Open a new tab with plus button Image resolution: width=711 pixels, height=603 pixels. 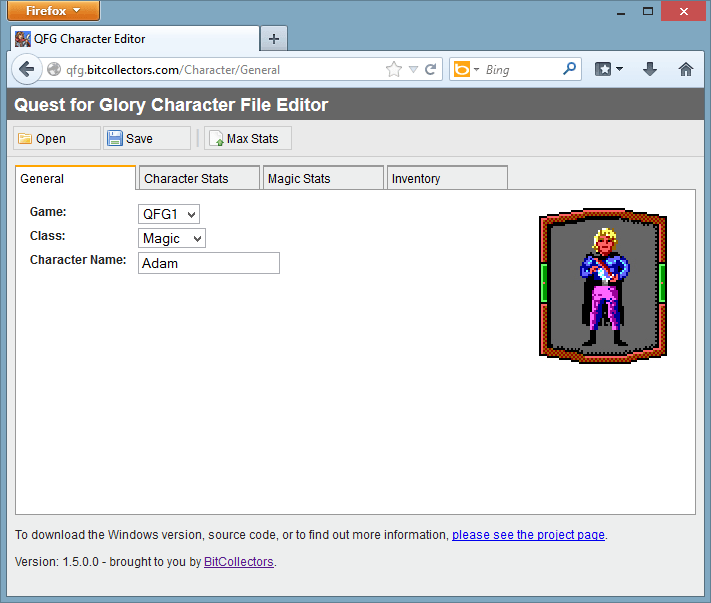click(x=273, y=39)
